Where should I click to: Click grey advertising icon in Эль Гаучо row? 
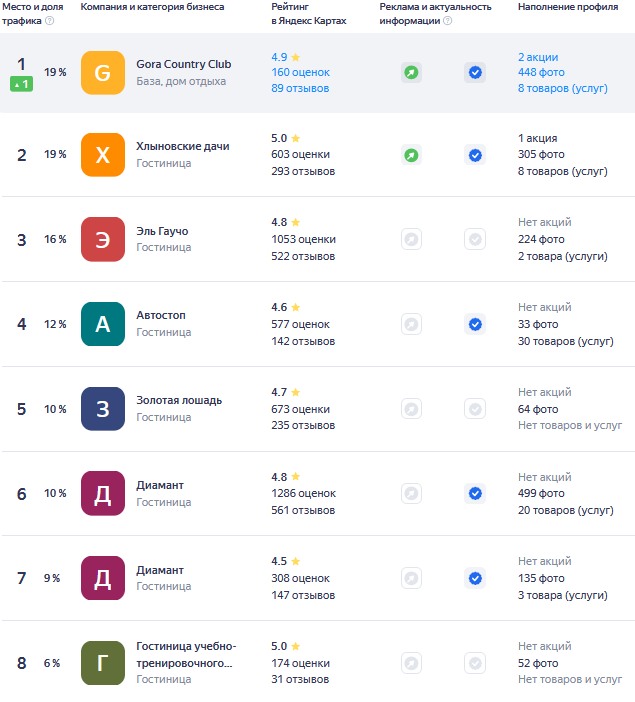click(411, 239)
